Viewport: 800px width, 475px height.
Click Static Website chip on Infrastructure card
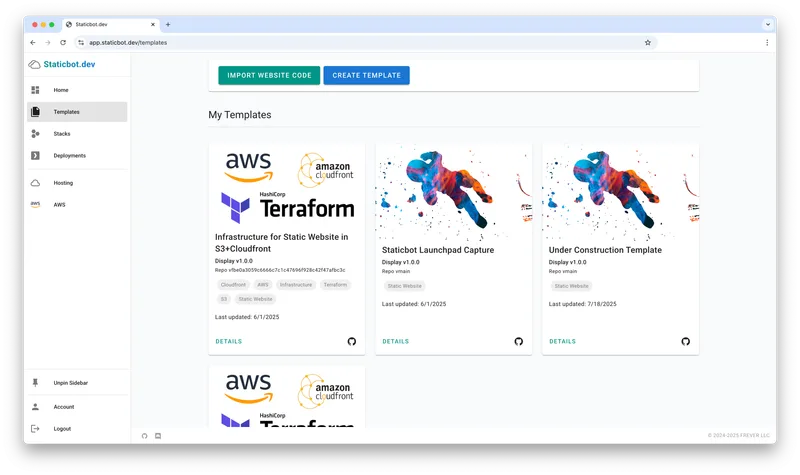coord(256,299)
